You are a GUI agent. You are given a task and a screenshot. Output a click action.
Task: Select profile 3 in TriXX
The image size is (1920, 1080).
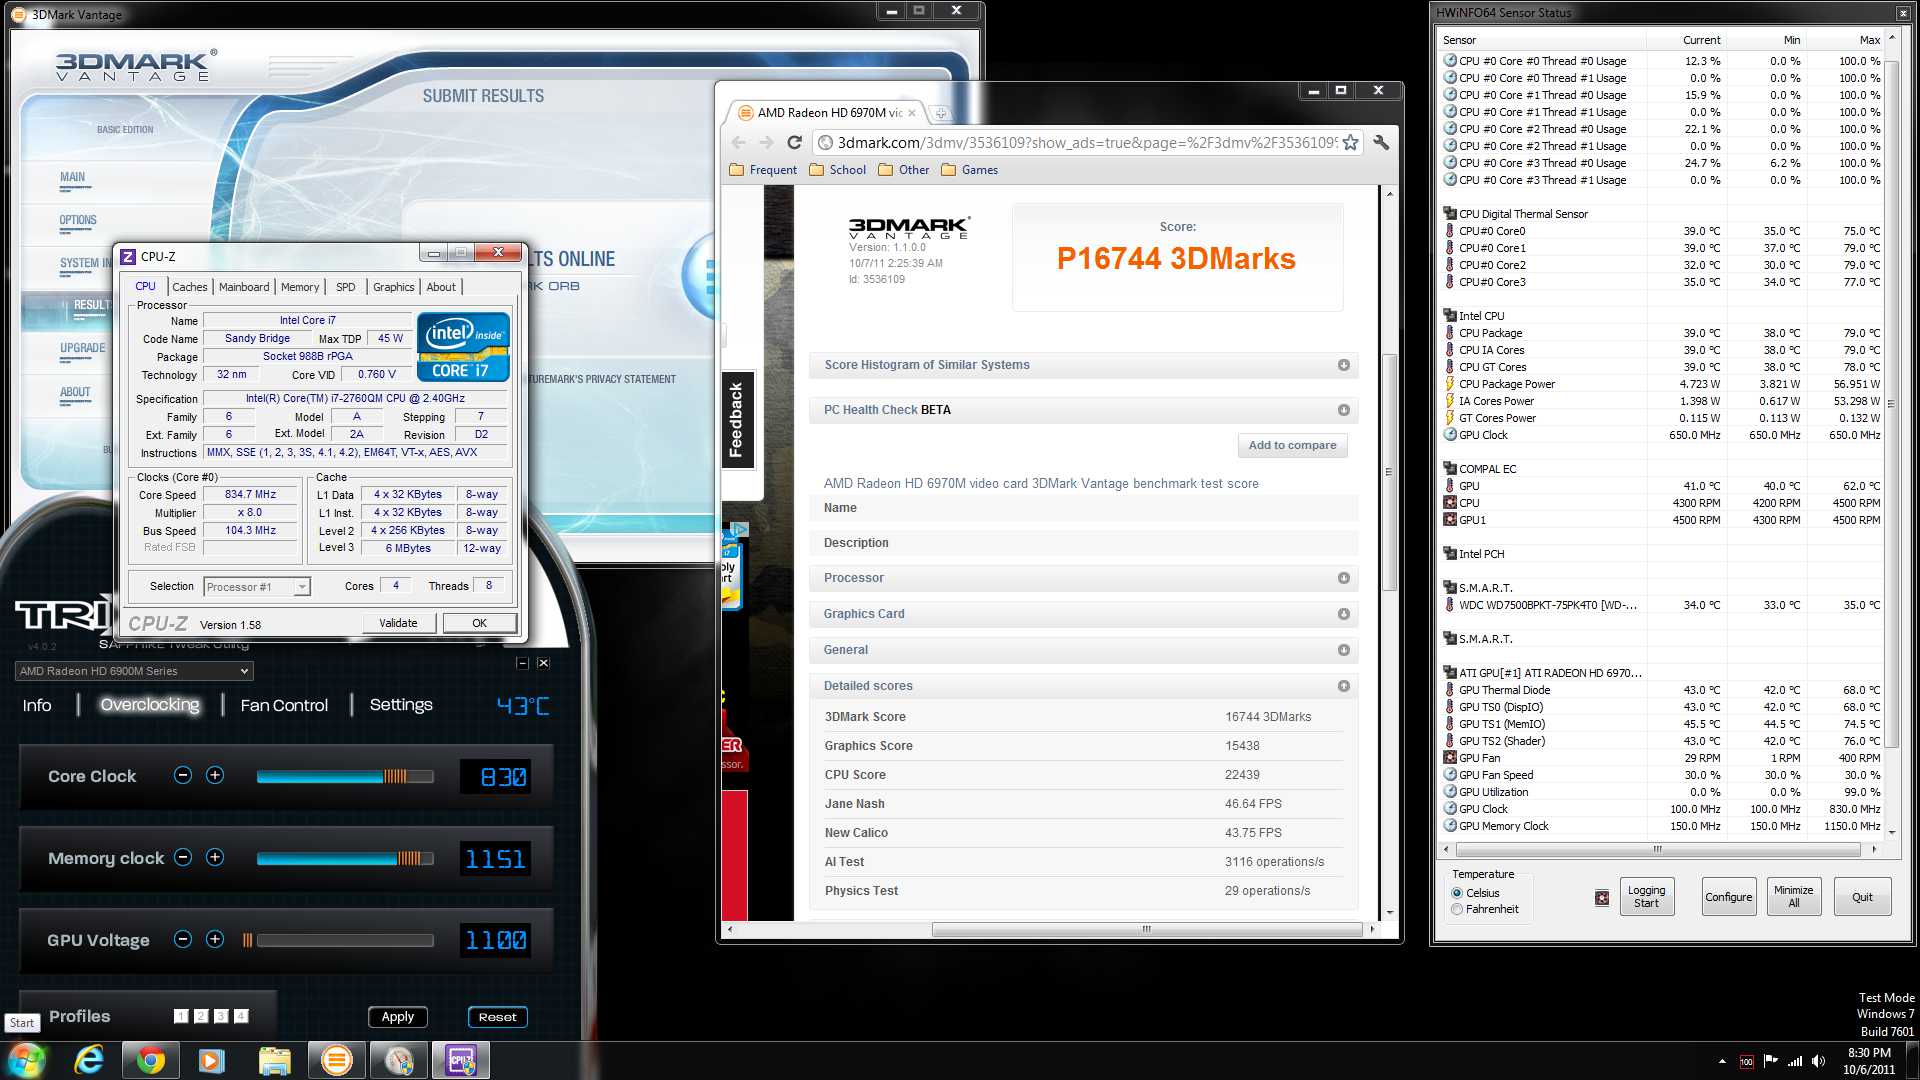pos(221,1016)
